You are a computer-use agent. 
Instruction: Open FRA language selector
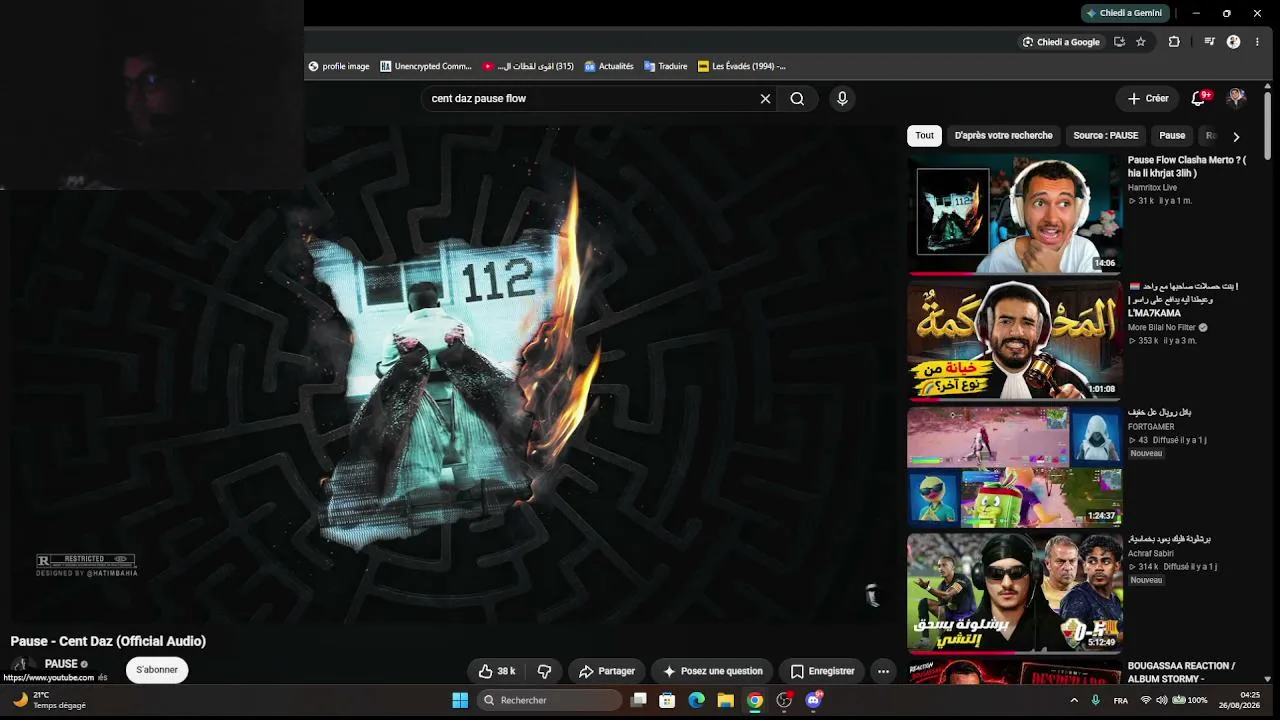click(1121, 700)
